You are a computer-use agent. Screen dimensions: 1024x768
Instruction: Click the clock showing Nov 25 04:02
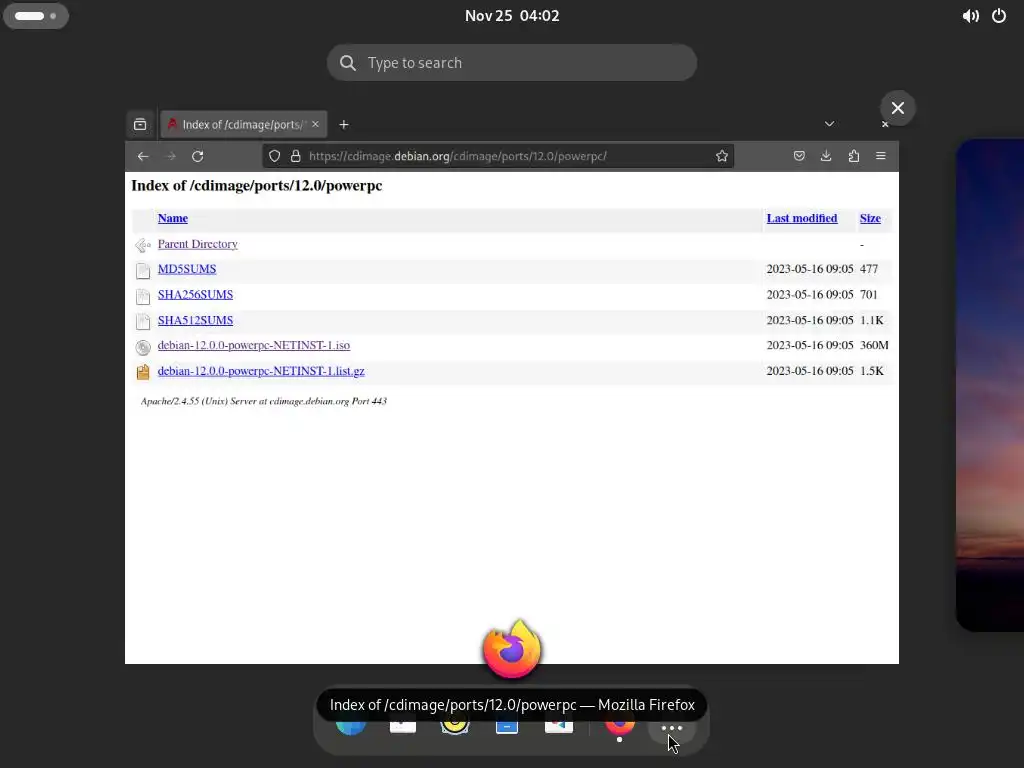(x=512, y=16)
